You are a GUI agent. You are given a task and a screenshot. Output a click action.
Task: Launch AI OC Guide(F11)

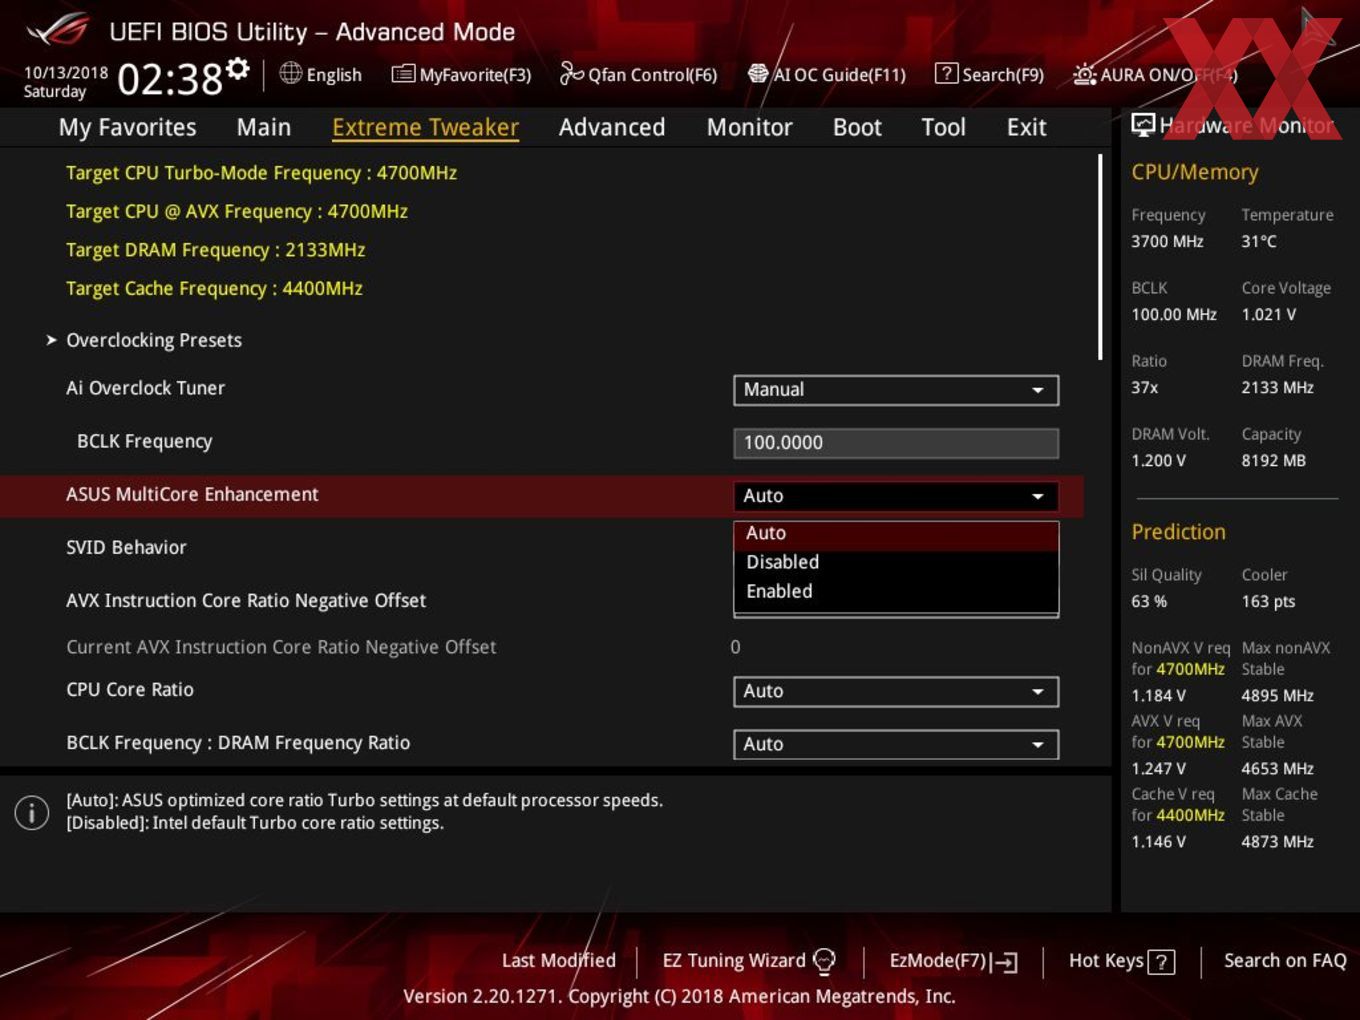pos(827,75)
